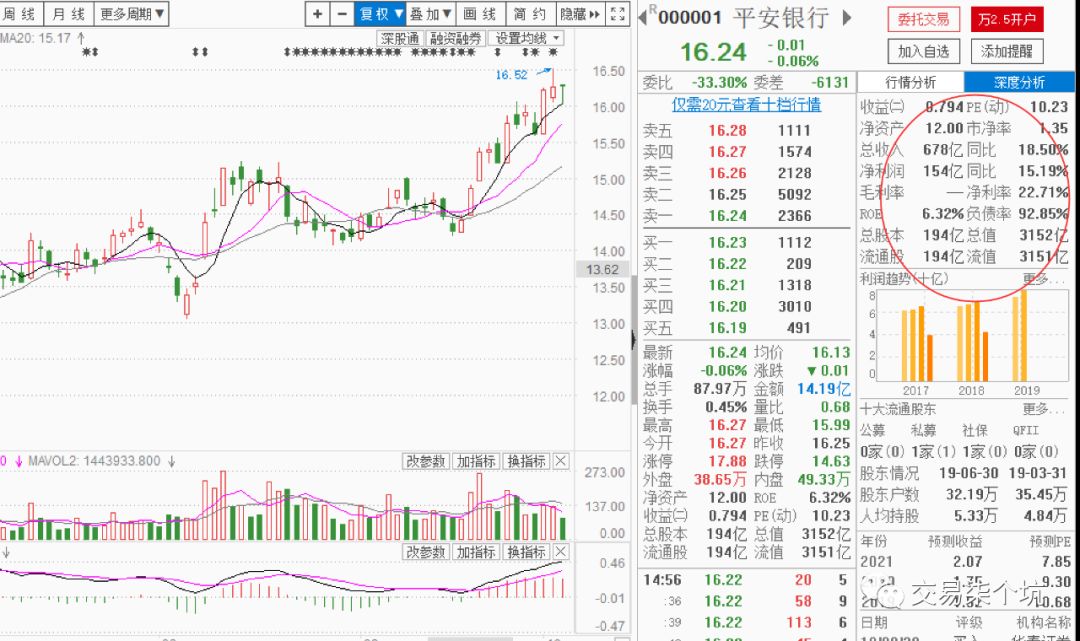This screenshot has width=1080, height=641.
Task: Zoom in chart with plus button
Action: click(x=317, y=14)
